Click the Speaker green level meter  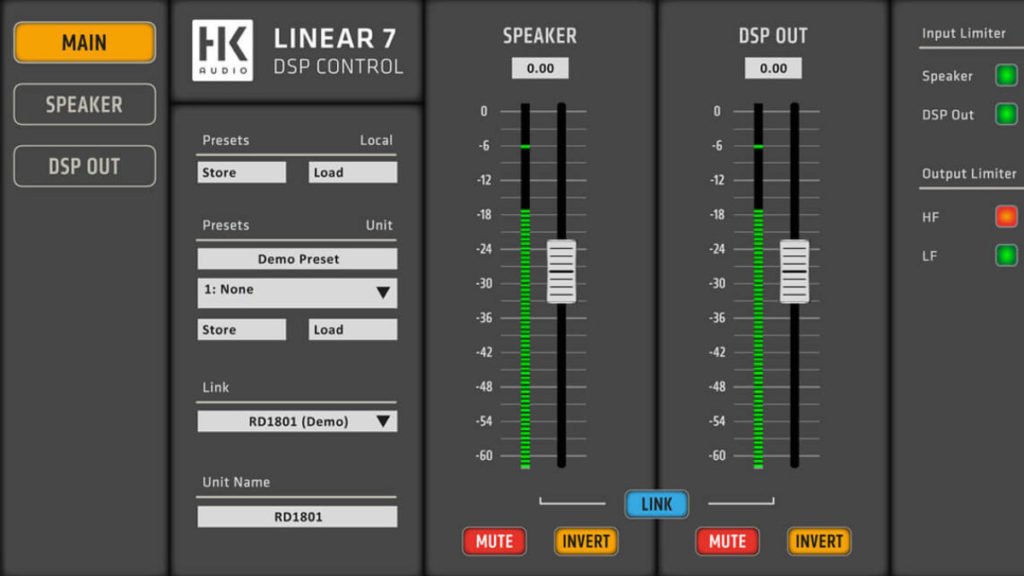525,286
